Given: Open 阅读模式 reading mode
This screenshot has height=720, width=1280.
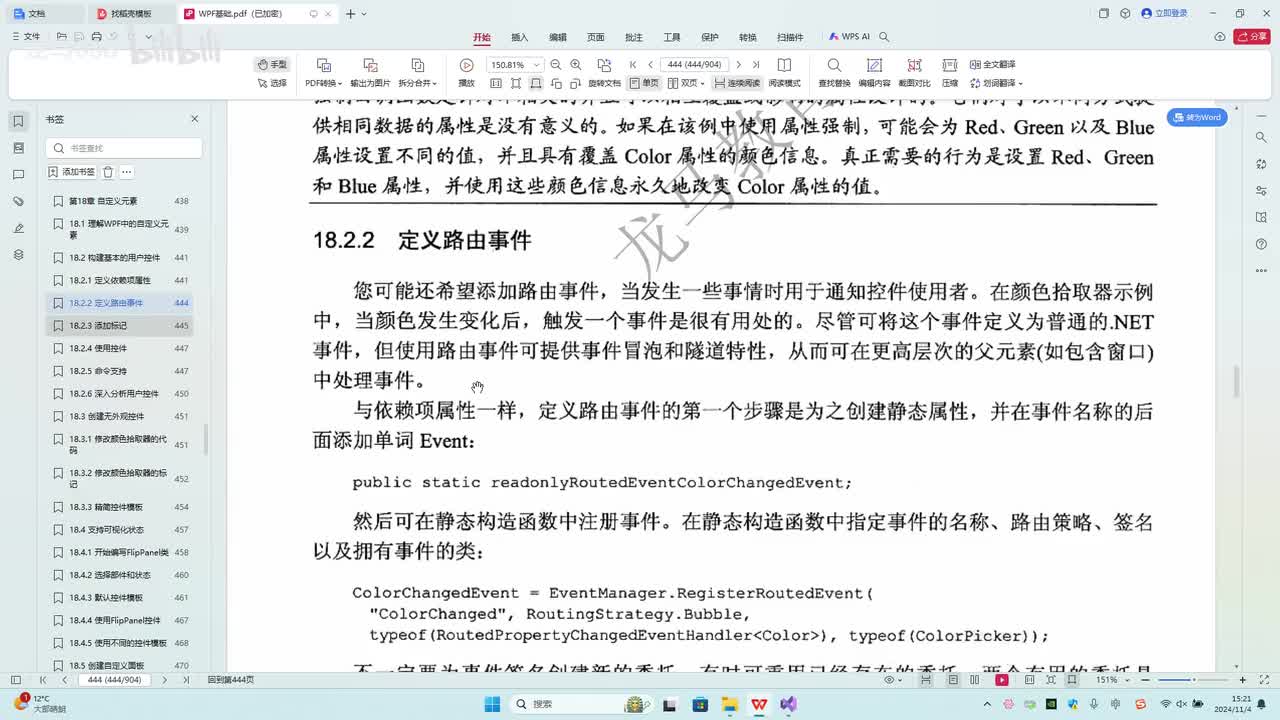Looking at the screenshot, I should (x=784, y=73).
